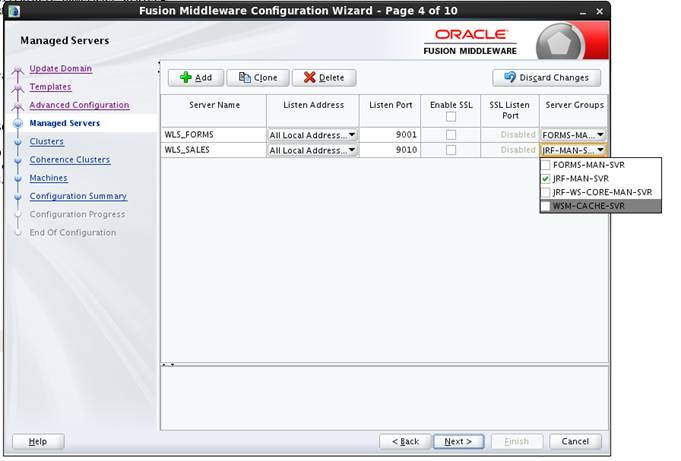Open Server Groups dropdown for WLS_FORMS
The image size is (681, 461).
[x=573, y=135]
